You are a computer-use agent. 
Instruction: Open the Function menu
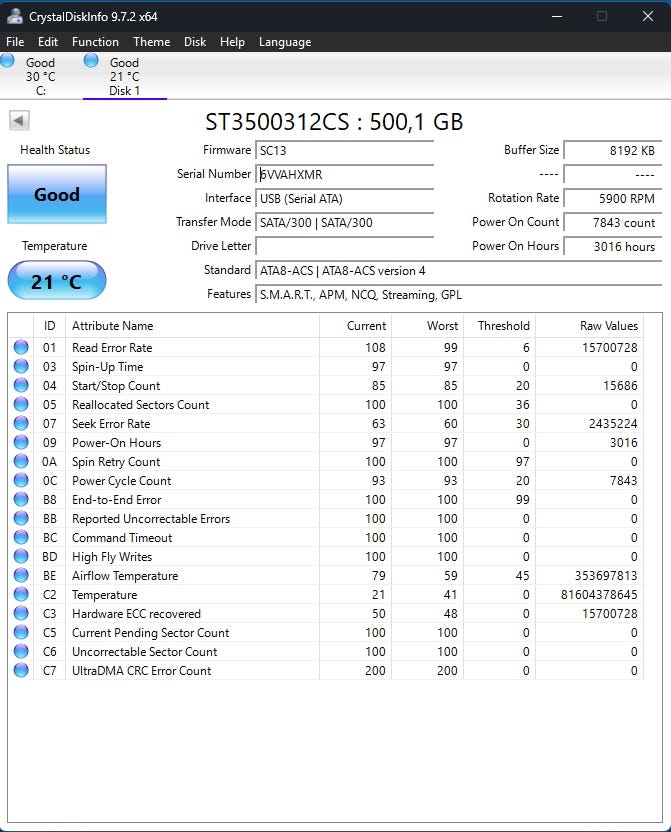(x=95, y=42)
